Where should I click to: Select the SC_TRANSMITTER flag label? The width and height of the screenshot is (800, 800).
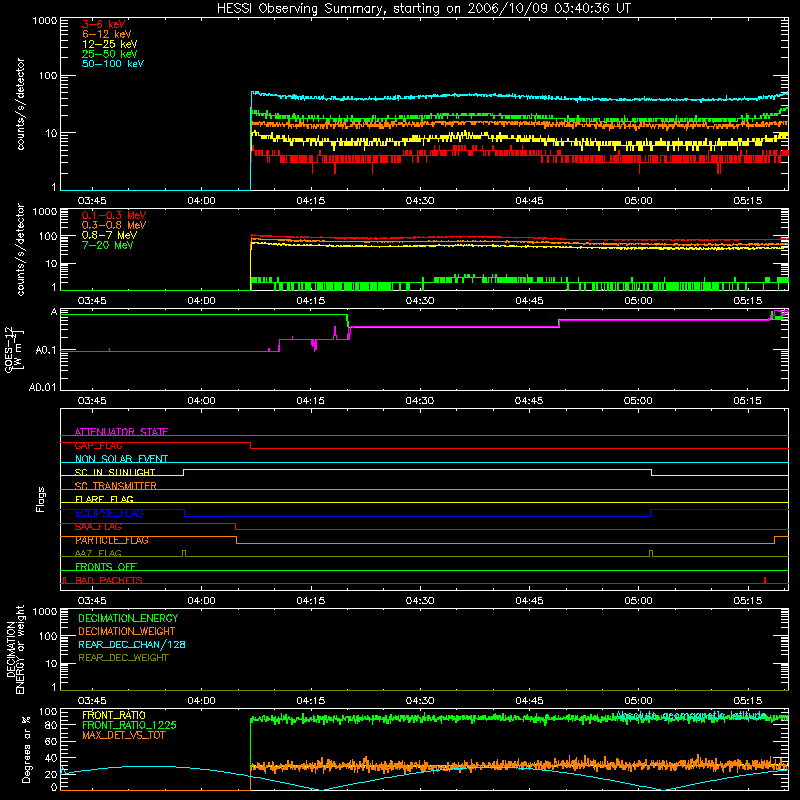[115, 486]
